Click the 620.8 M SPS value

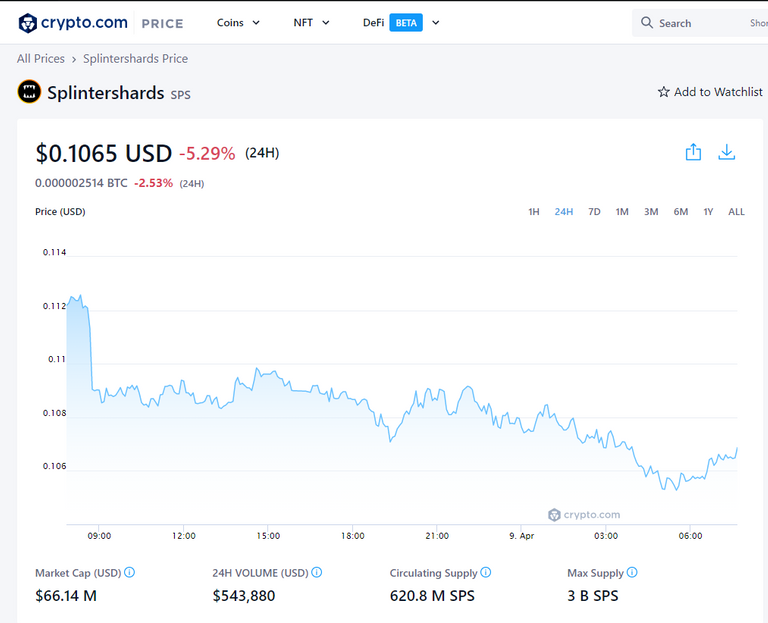(x=432, y=596)
